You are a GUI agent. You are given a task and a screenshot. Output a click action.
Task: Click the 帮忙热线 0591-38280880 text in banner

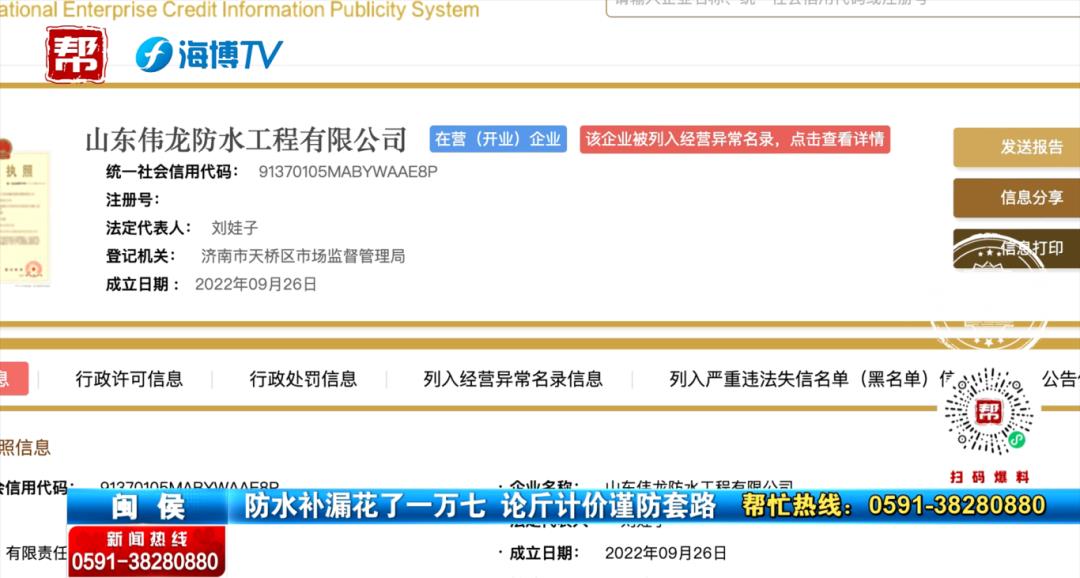pyautogui.click(x=894, y=506)
